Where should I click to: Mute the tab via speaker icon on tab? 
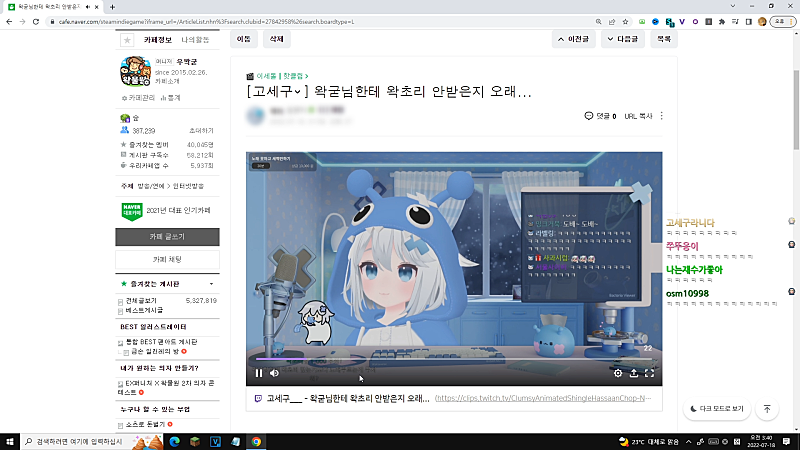point(88,7)
